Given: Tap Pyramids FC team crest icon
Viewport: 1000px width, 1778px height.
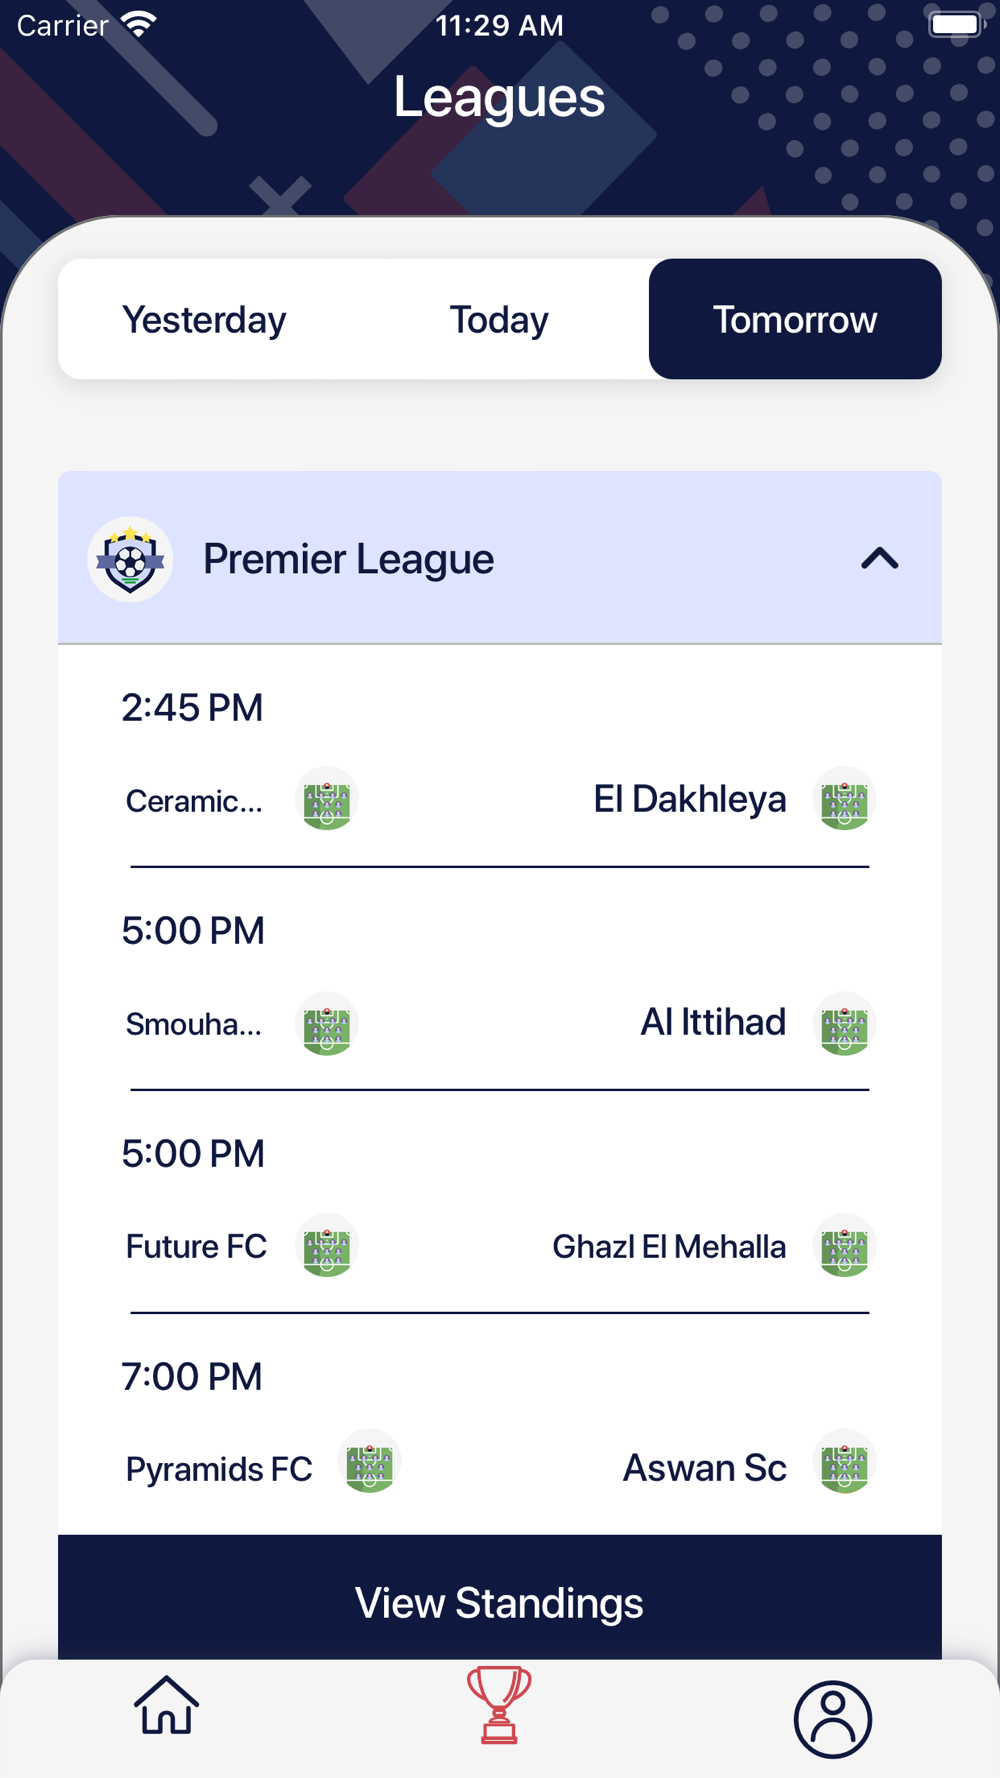Looking at the screenshot, I should [370, 1462].
